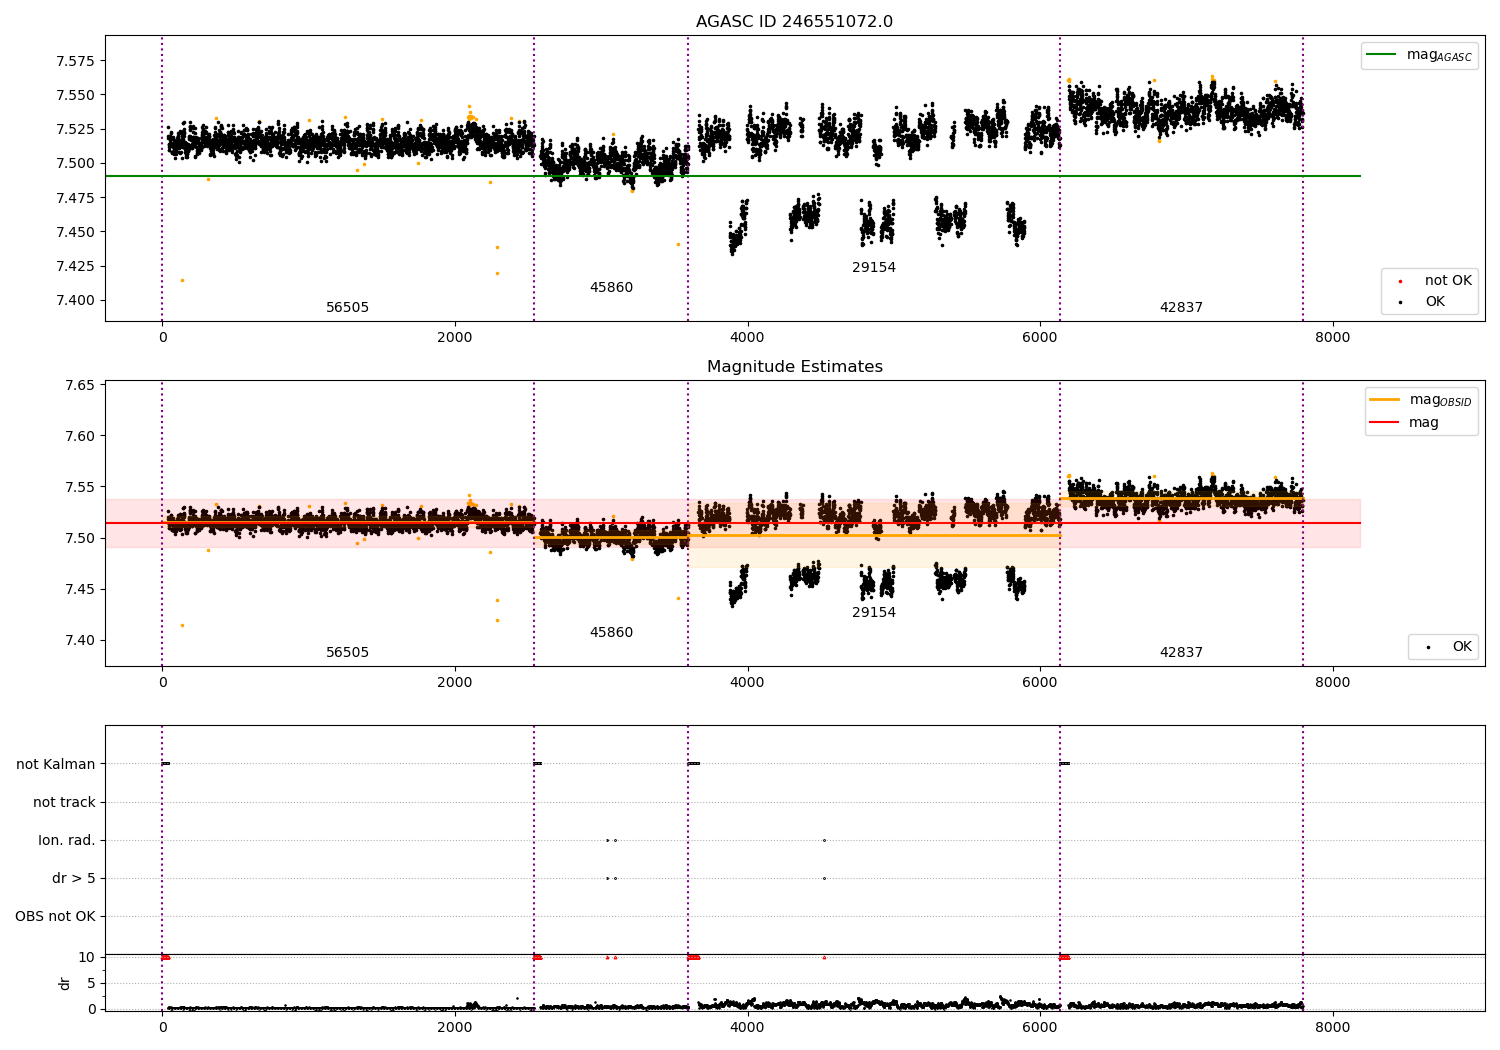The width and height of the screenshot is (1500, 1050).
Task: Click the 'dr > 5' row label
Action: (74, 878)
